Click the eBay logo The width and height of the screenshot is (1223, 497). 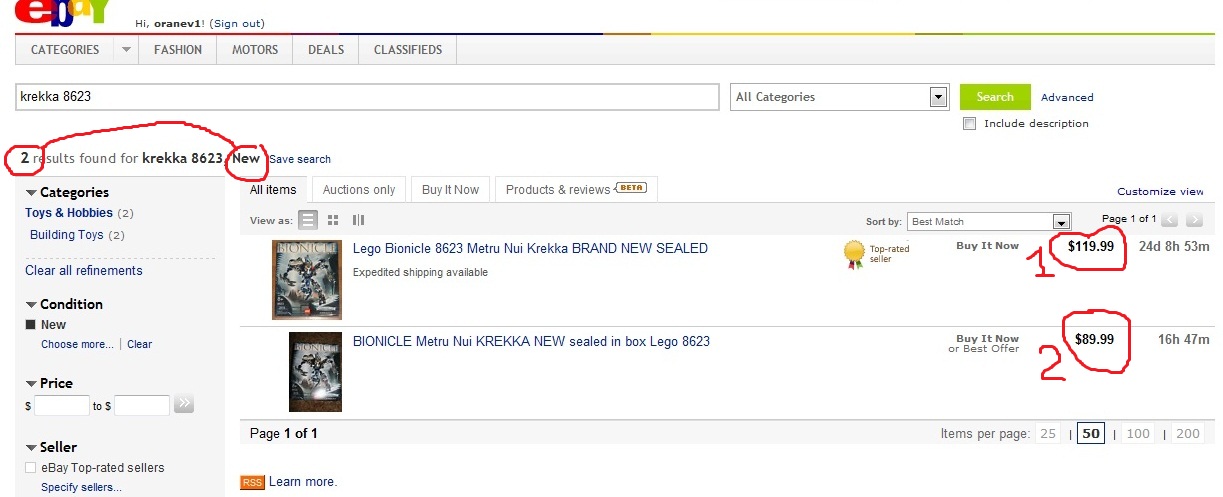point(64,13)
